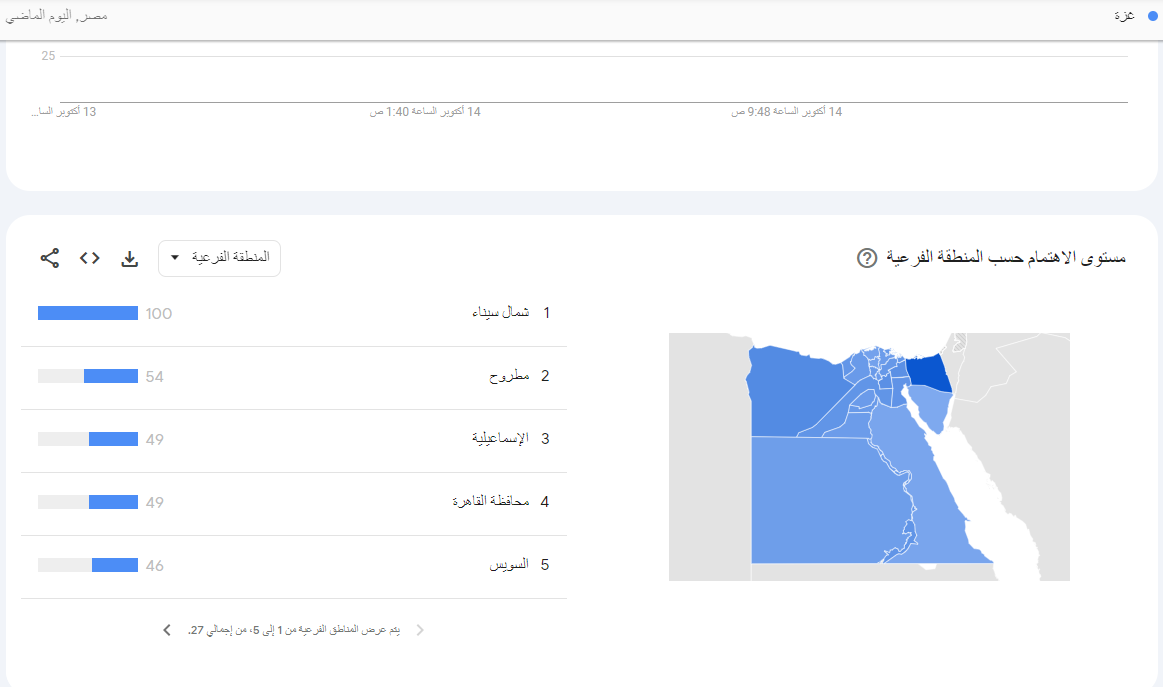Screen dimensions: 1163x687
Task: Go to next page of subregions
Action: point(166,630)
